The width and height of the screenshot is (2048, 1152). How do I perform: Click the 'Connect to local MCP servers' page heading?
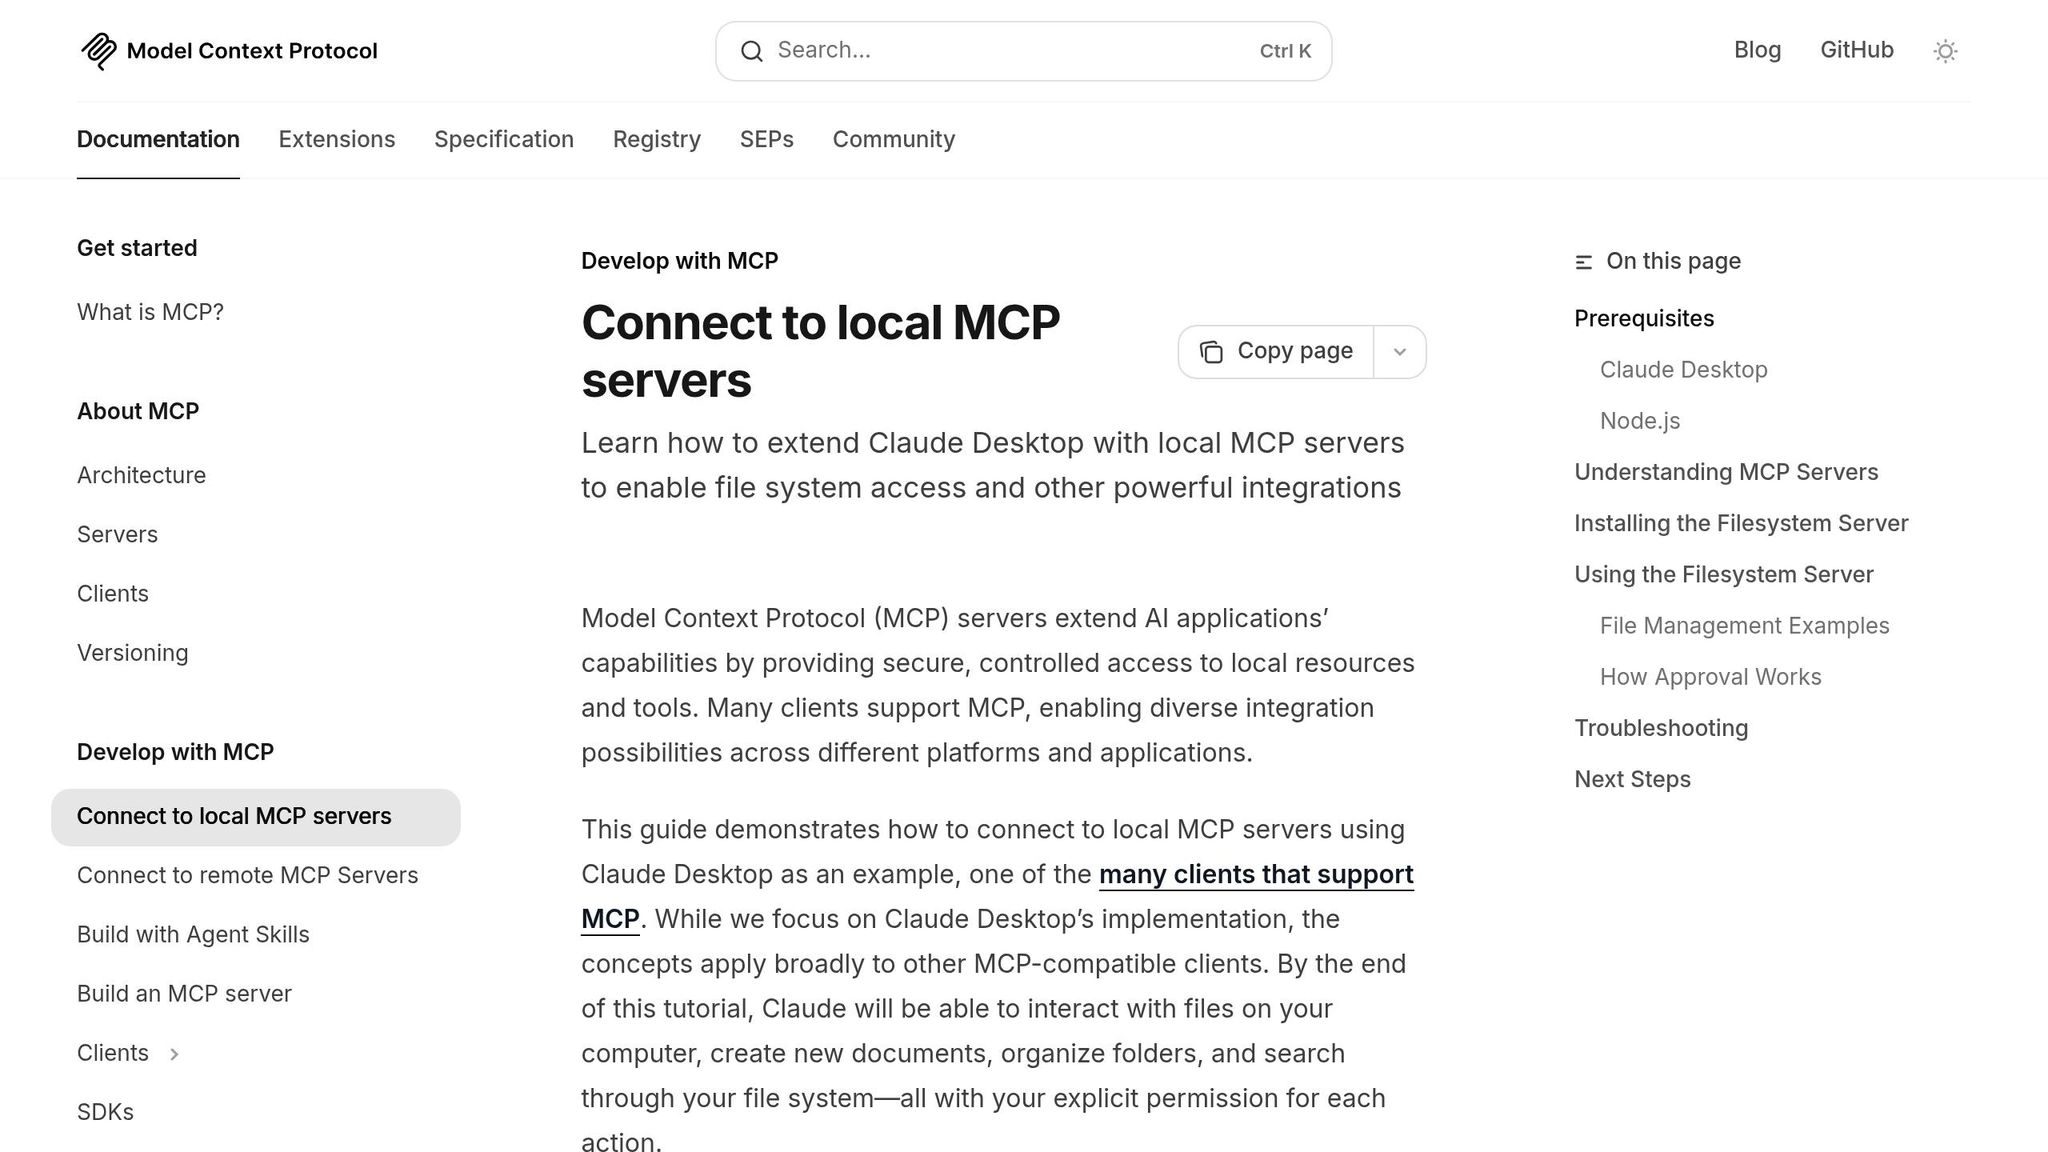tap(820, 351)
